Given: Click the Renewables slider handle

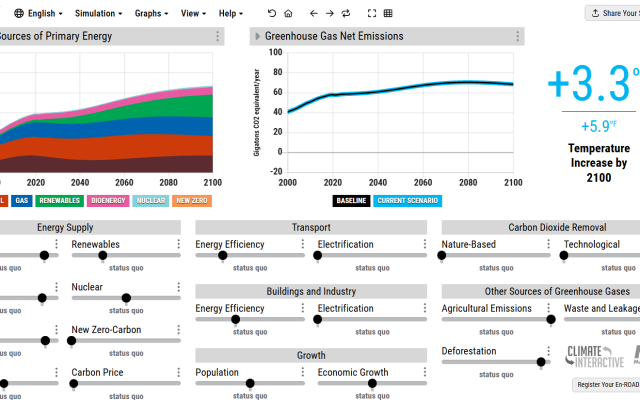Looking at the screenshot, I should pos(103,256).
